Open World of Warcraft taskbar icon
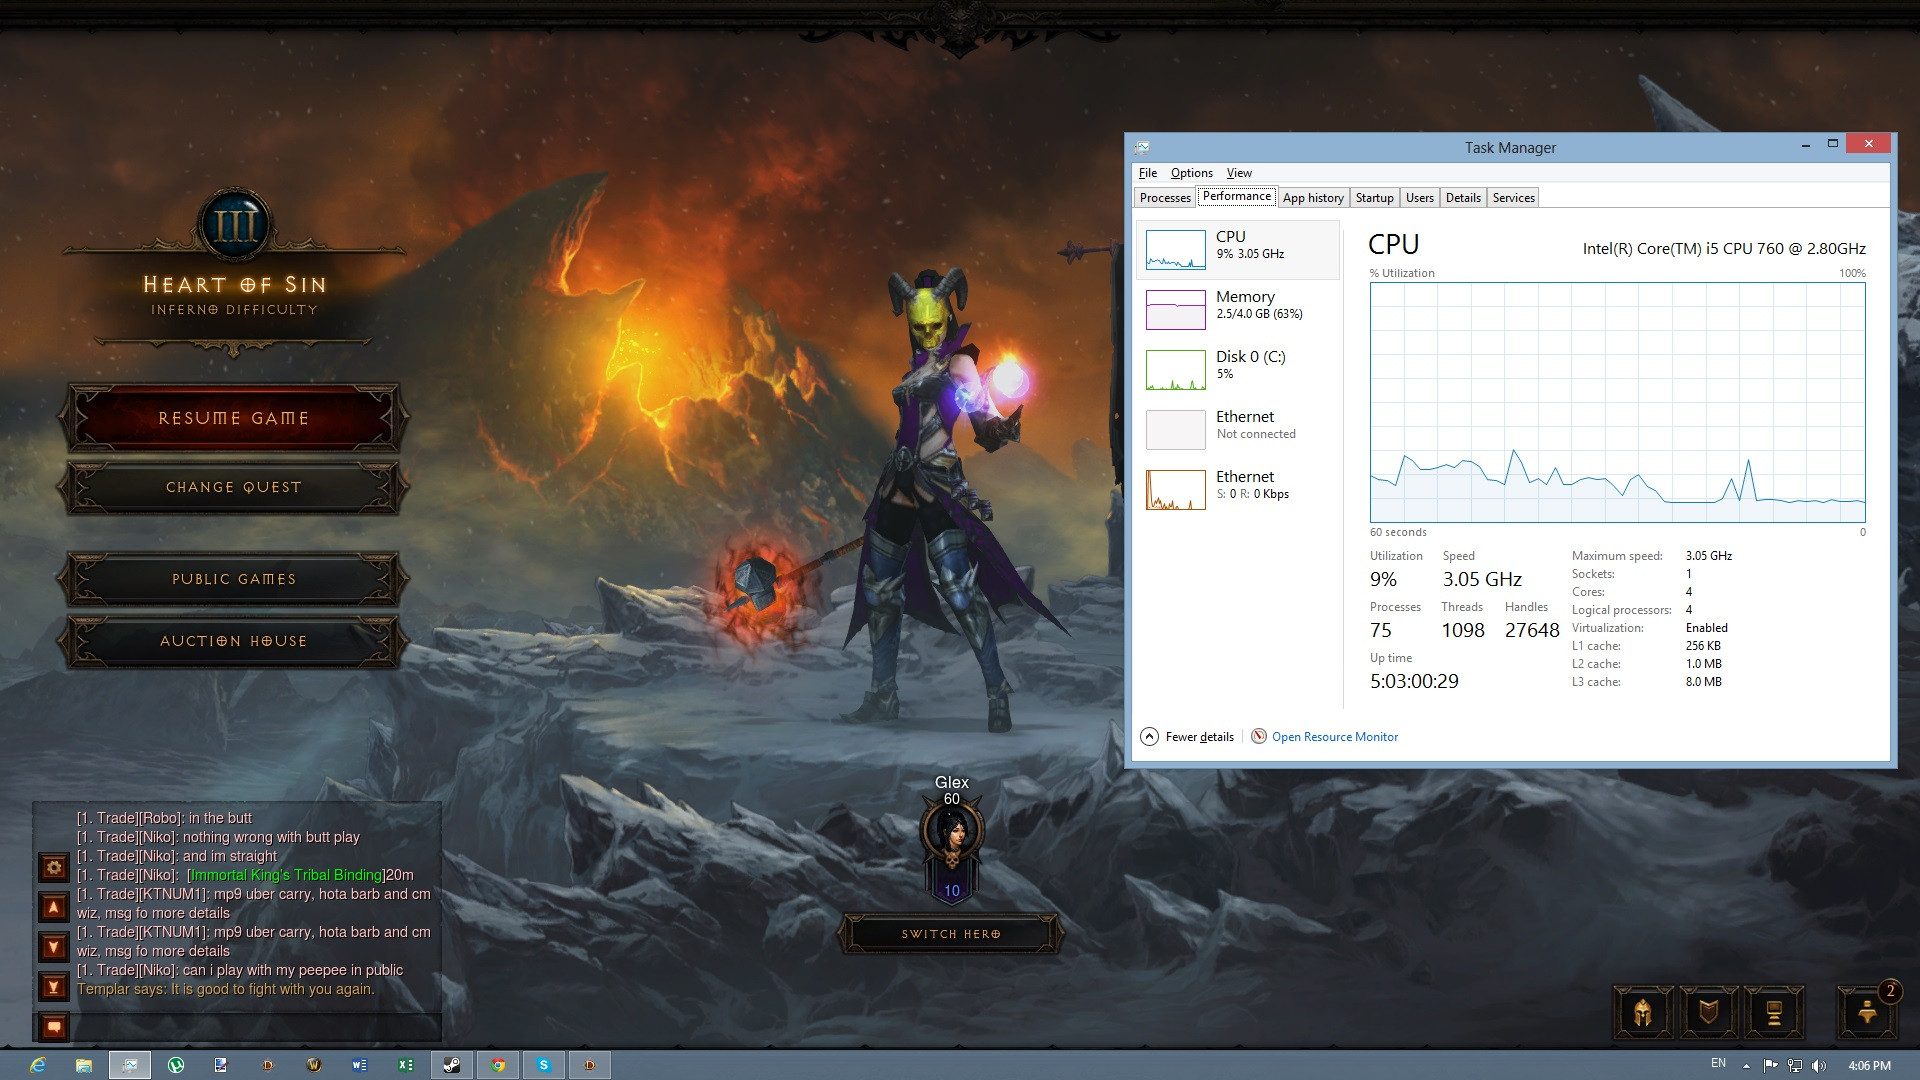1920x1080 pixels. [x=314, y=1065]
